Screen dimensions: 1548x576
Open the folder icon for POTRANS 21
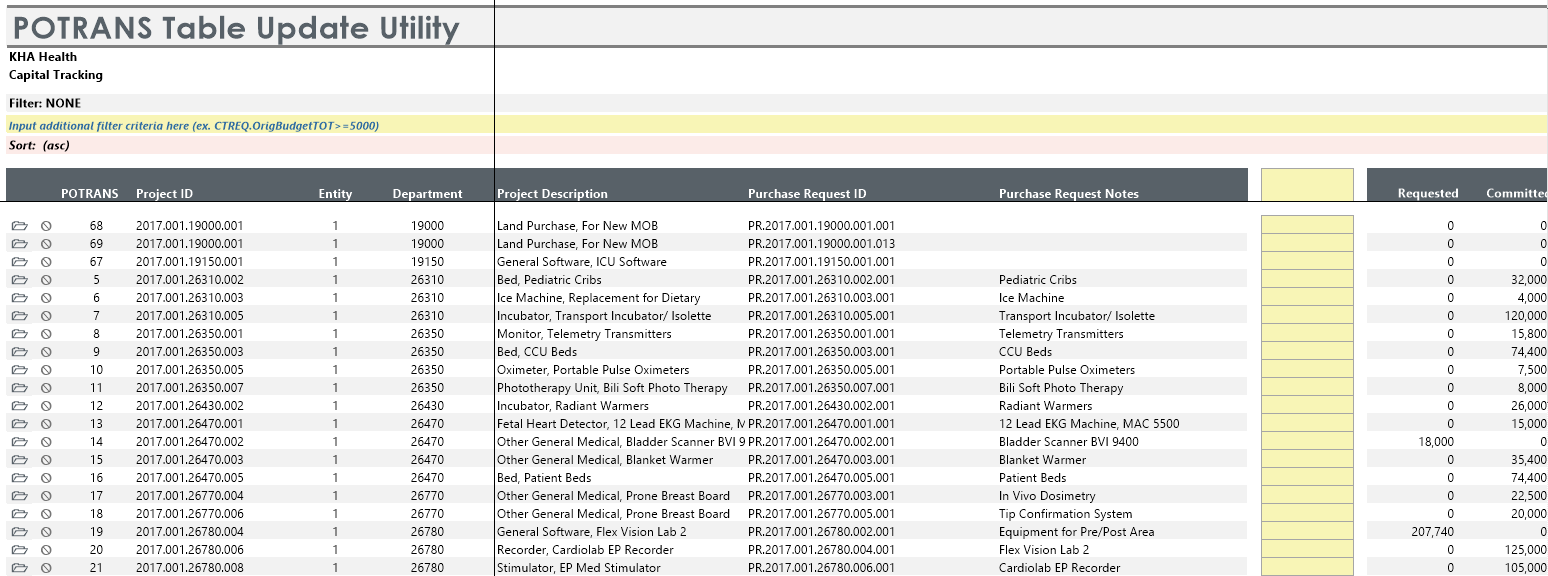pyautogui.click(x=19, y=568)
